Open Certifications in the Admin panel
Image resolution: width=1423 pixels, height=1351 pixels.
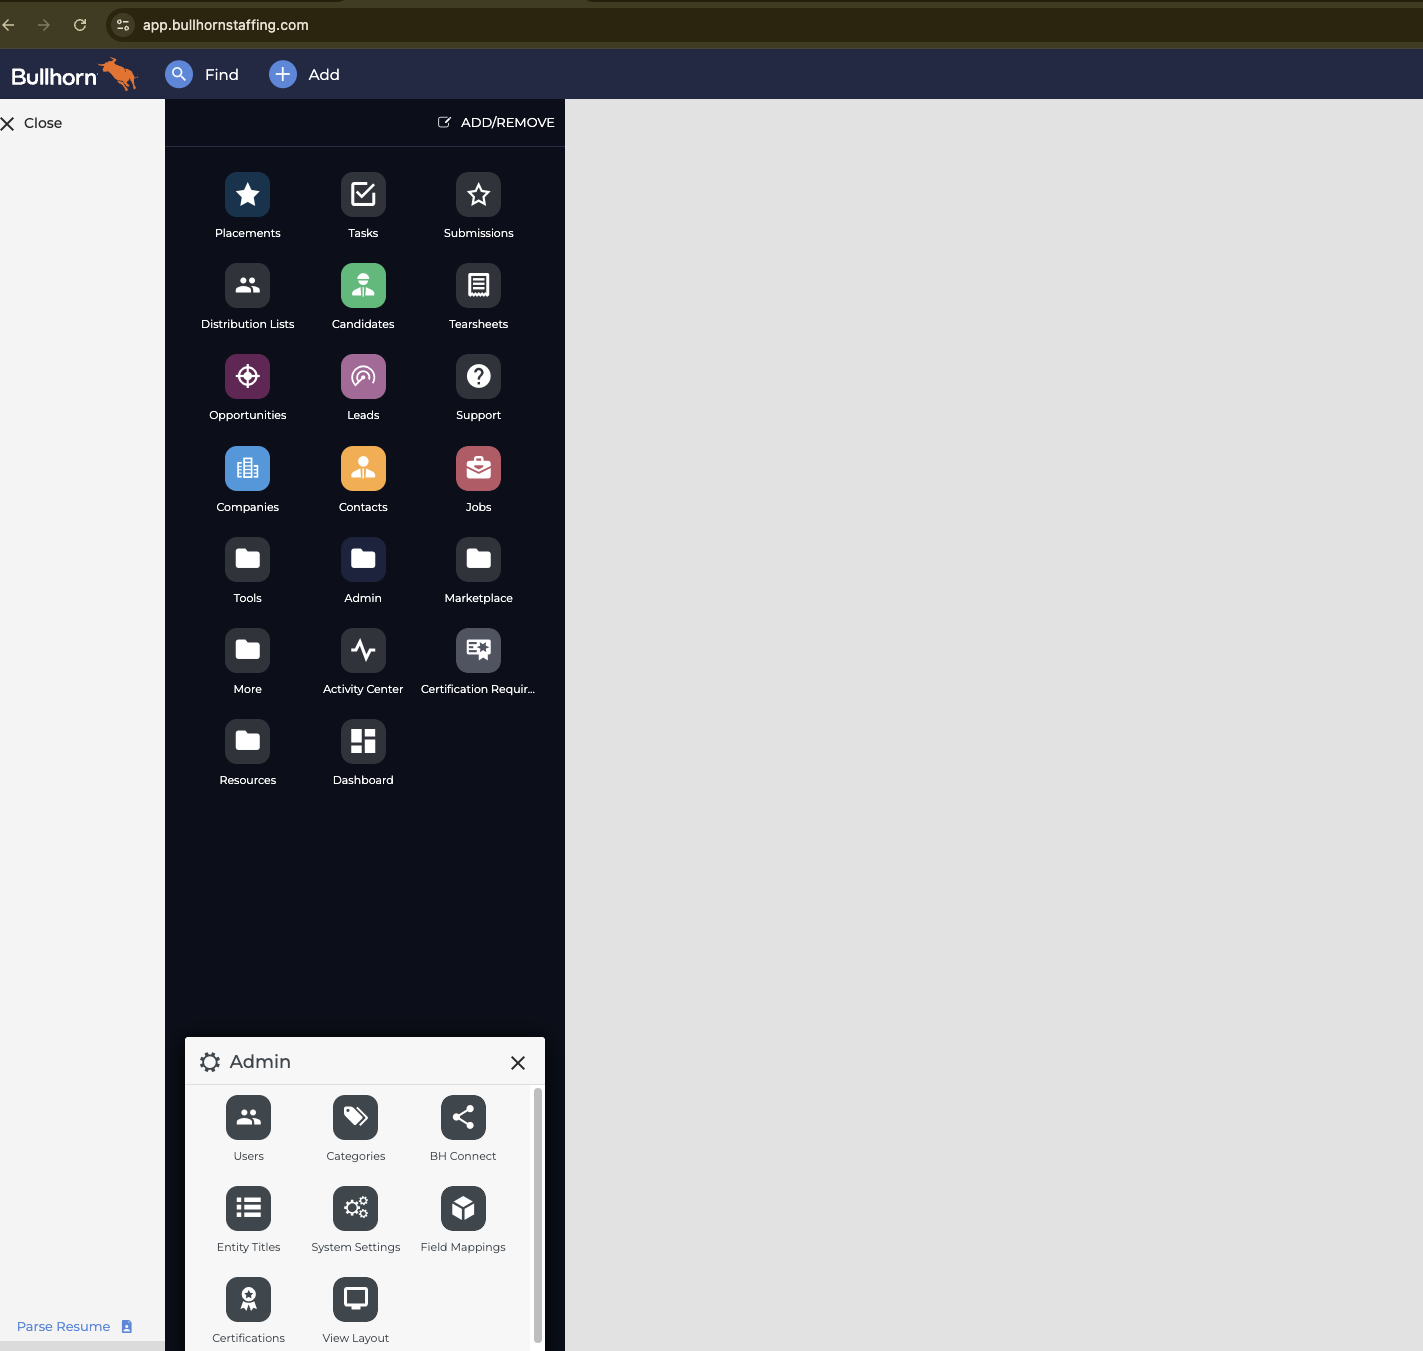[x=249, y=1300]
